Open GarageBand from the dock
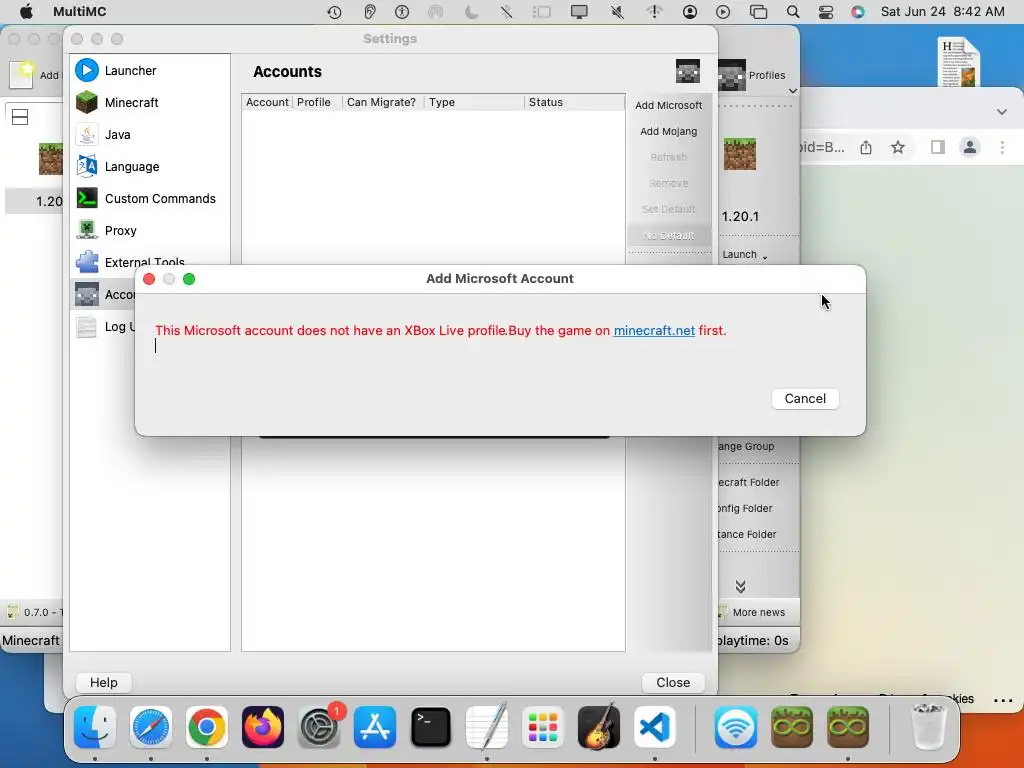 tap(599, 727)
